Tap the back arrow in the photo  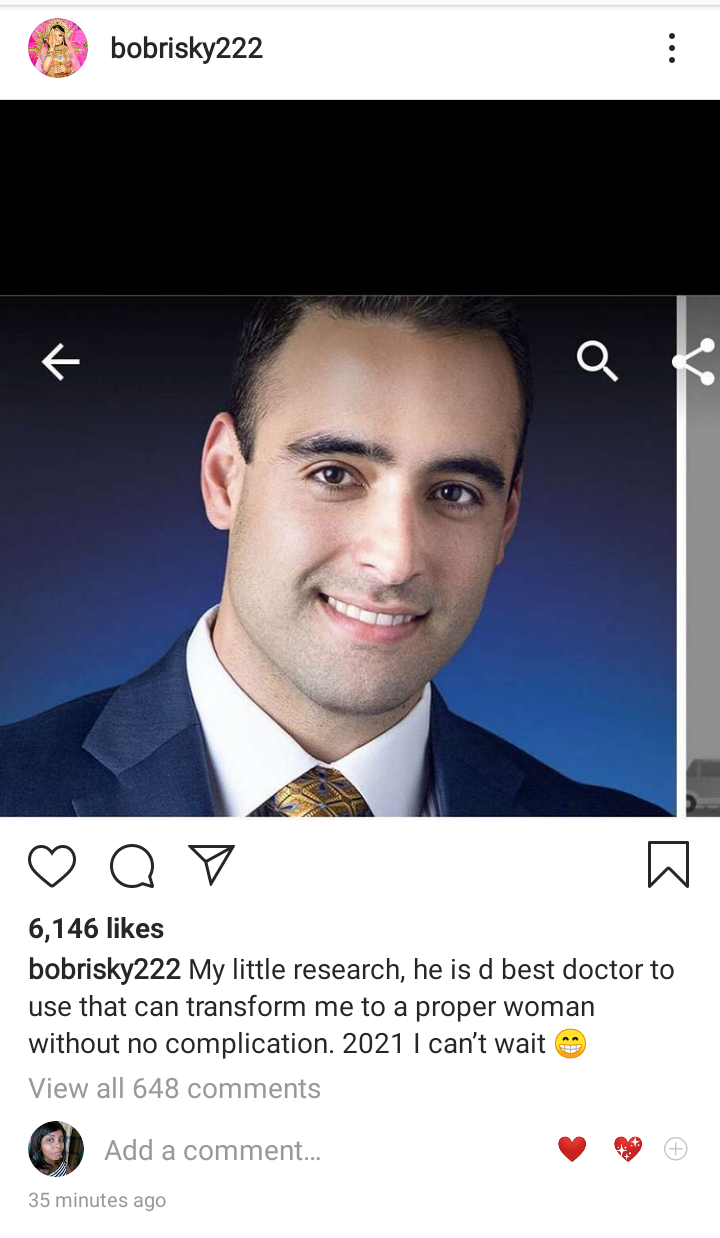[60, 361]
